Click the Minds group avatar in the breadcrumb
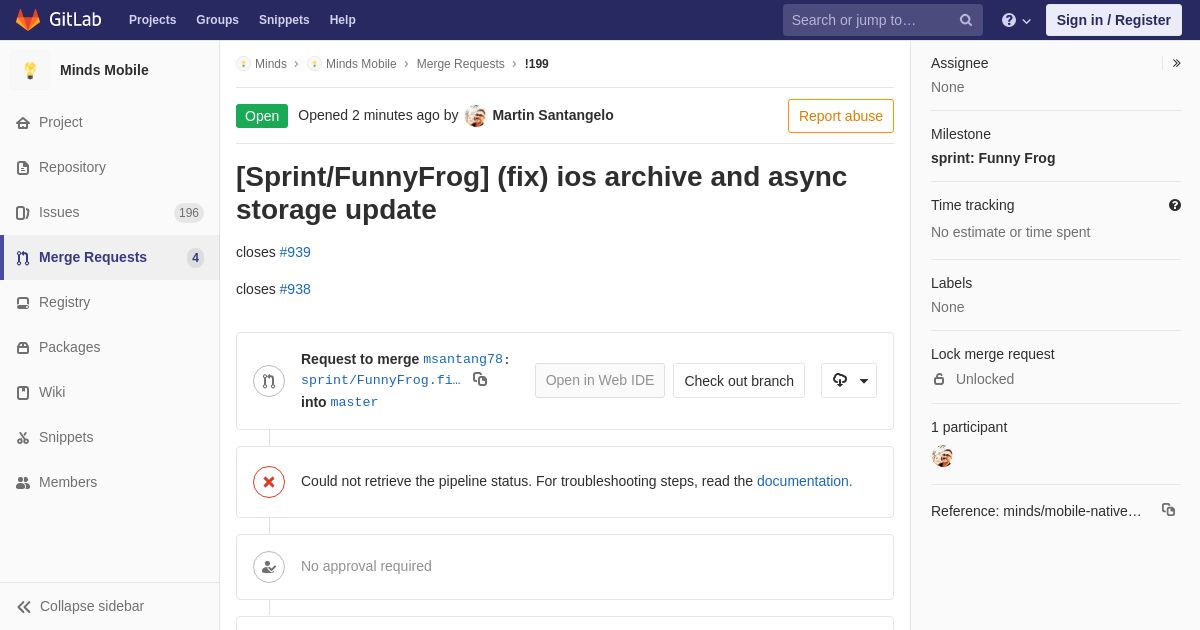Viewport: 1200px width, 630px height. click(x=243, y=64)
